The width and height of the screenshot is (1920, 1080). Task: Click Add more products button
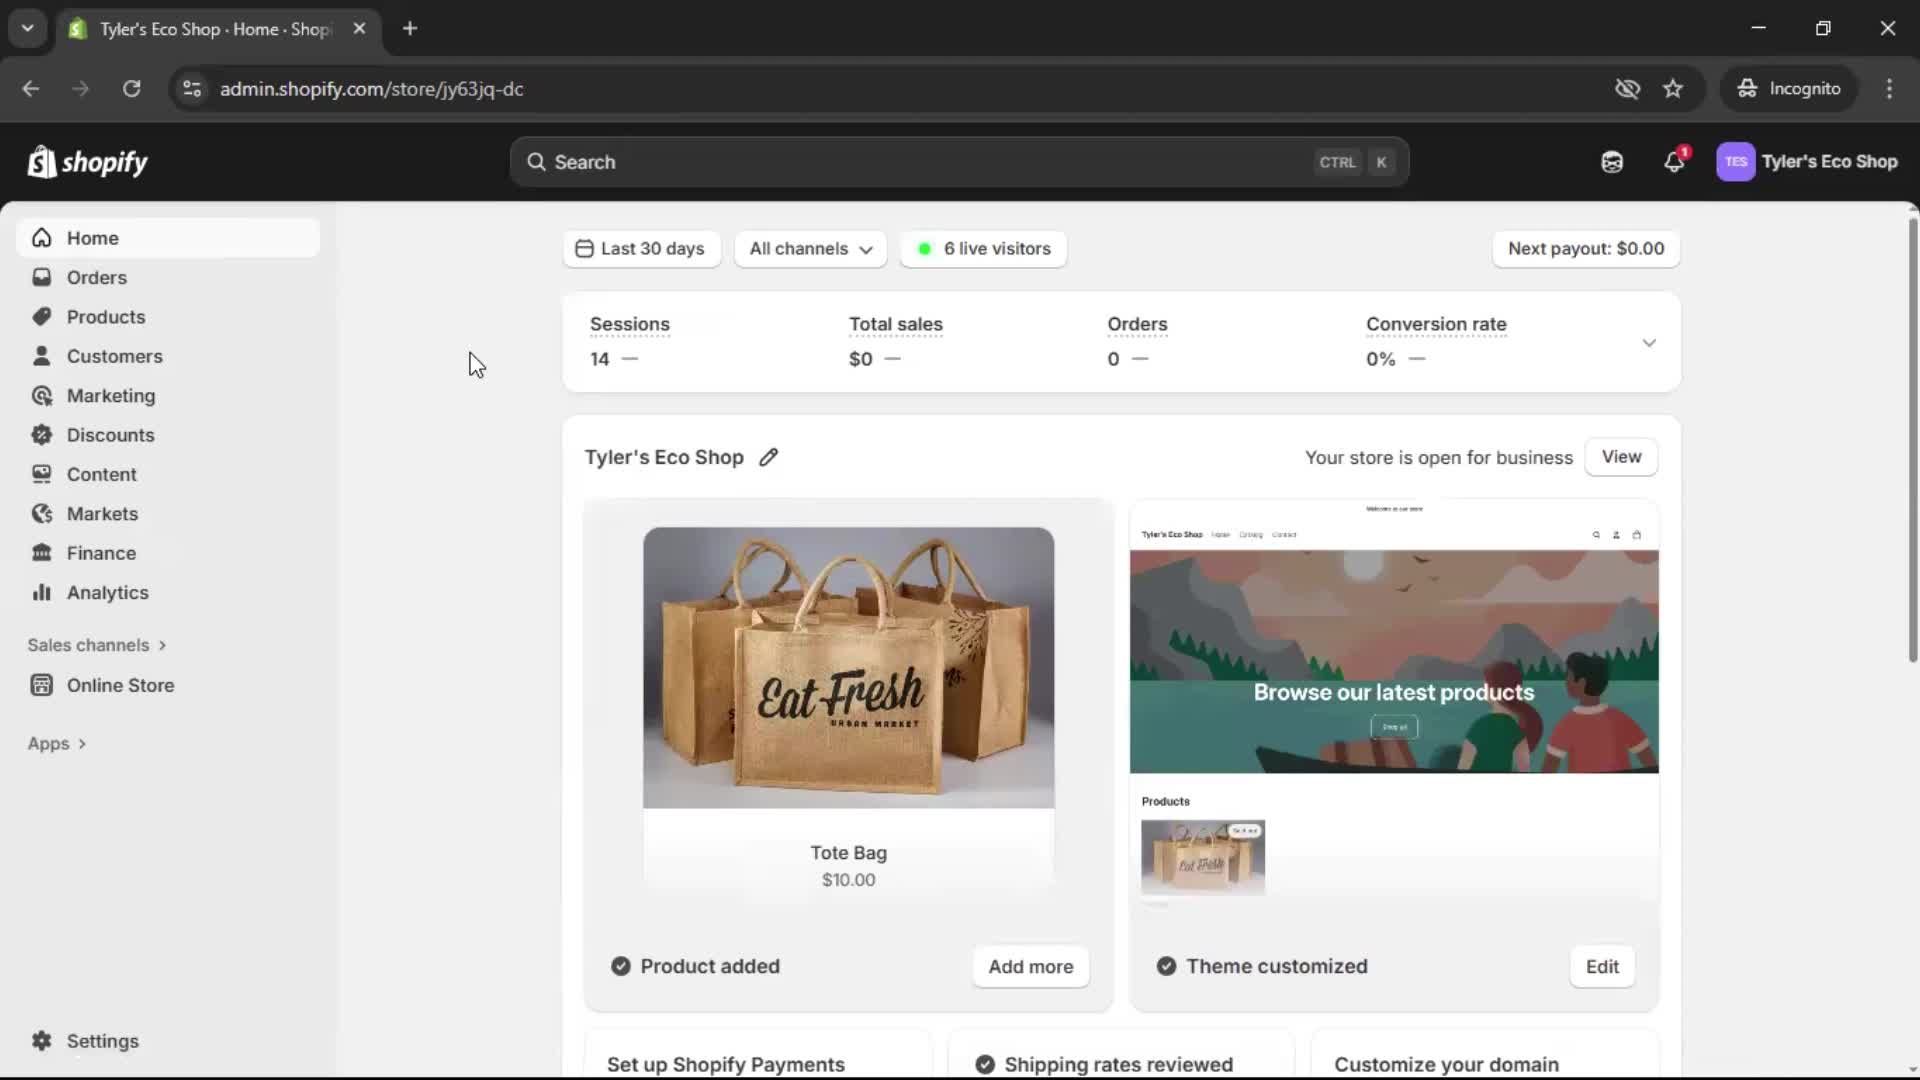point(1030,967)
